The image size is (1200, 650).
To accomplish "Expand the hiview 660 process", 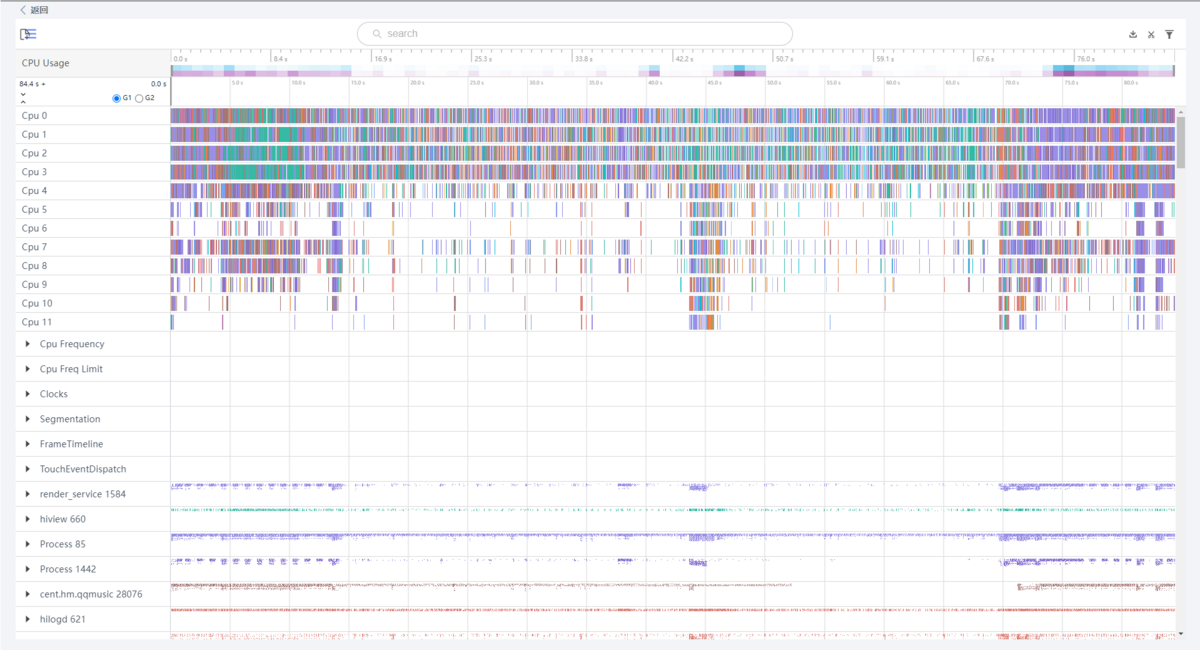I will pos(28,519).
